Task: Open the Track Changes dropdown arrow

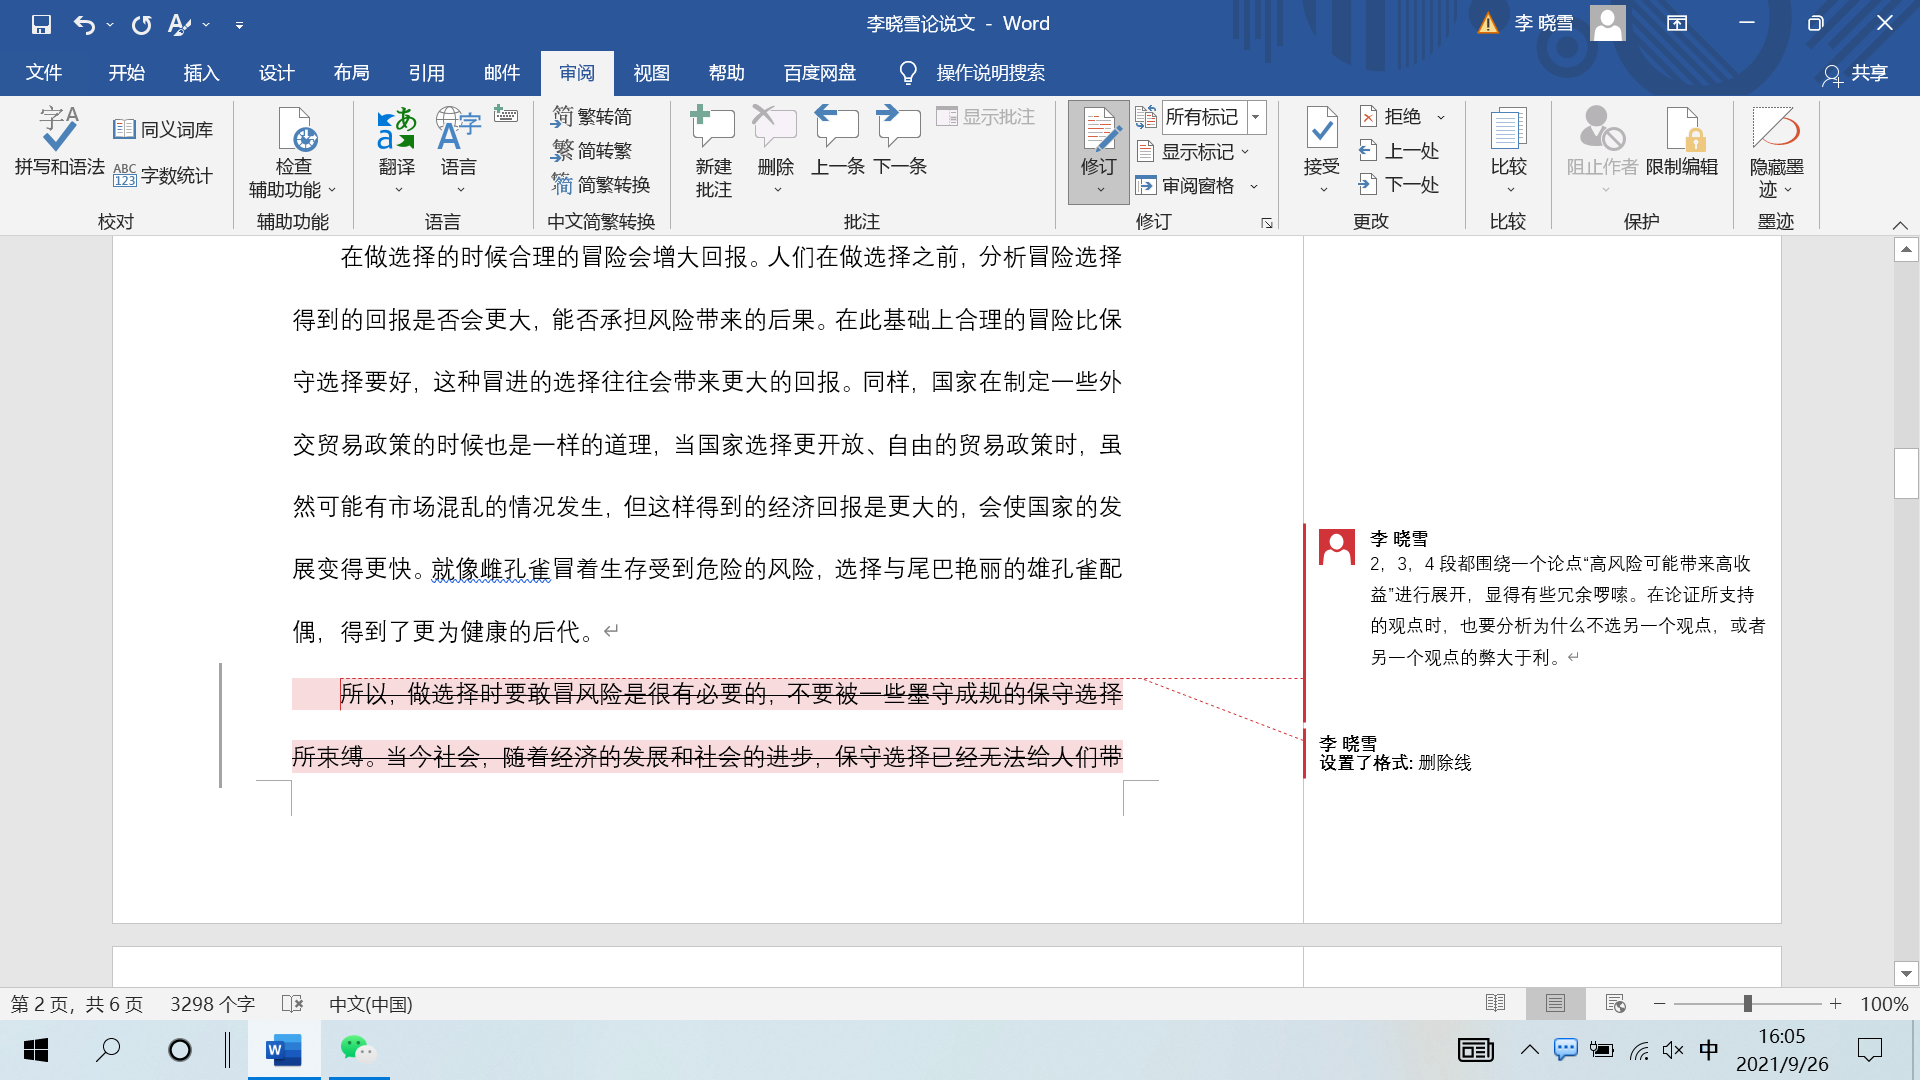Action: point(1100,190)
